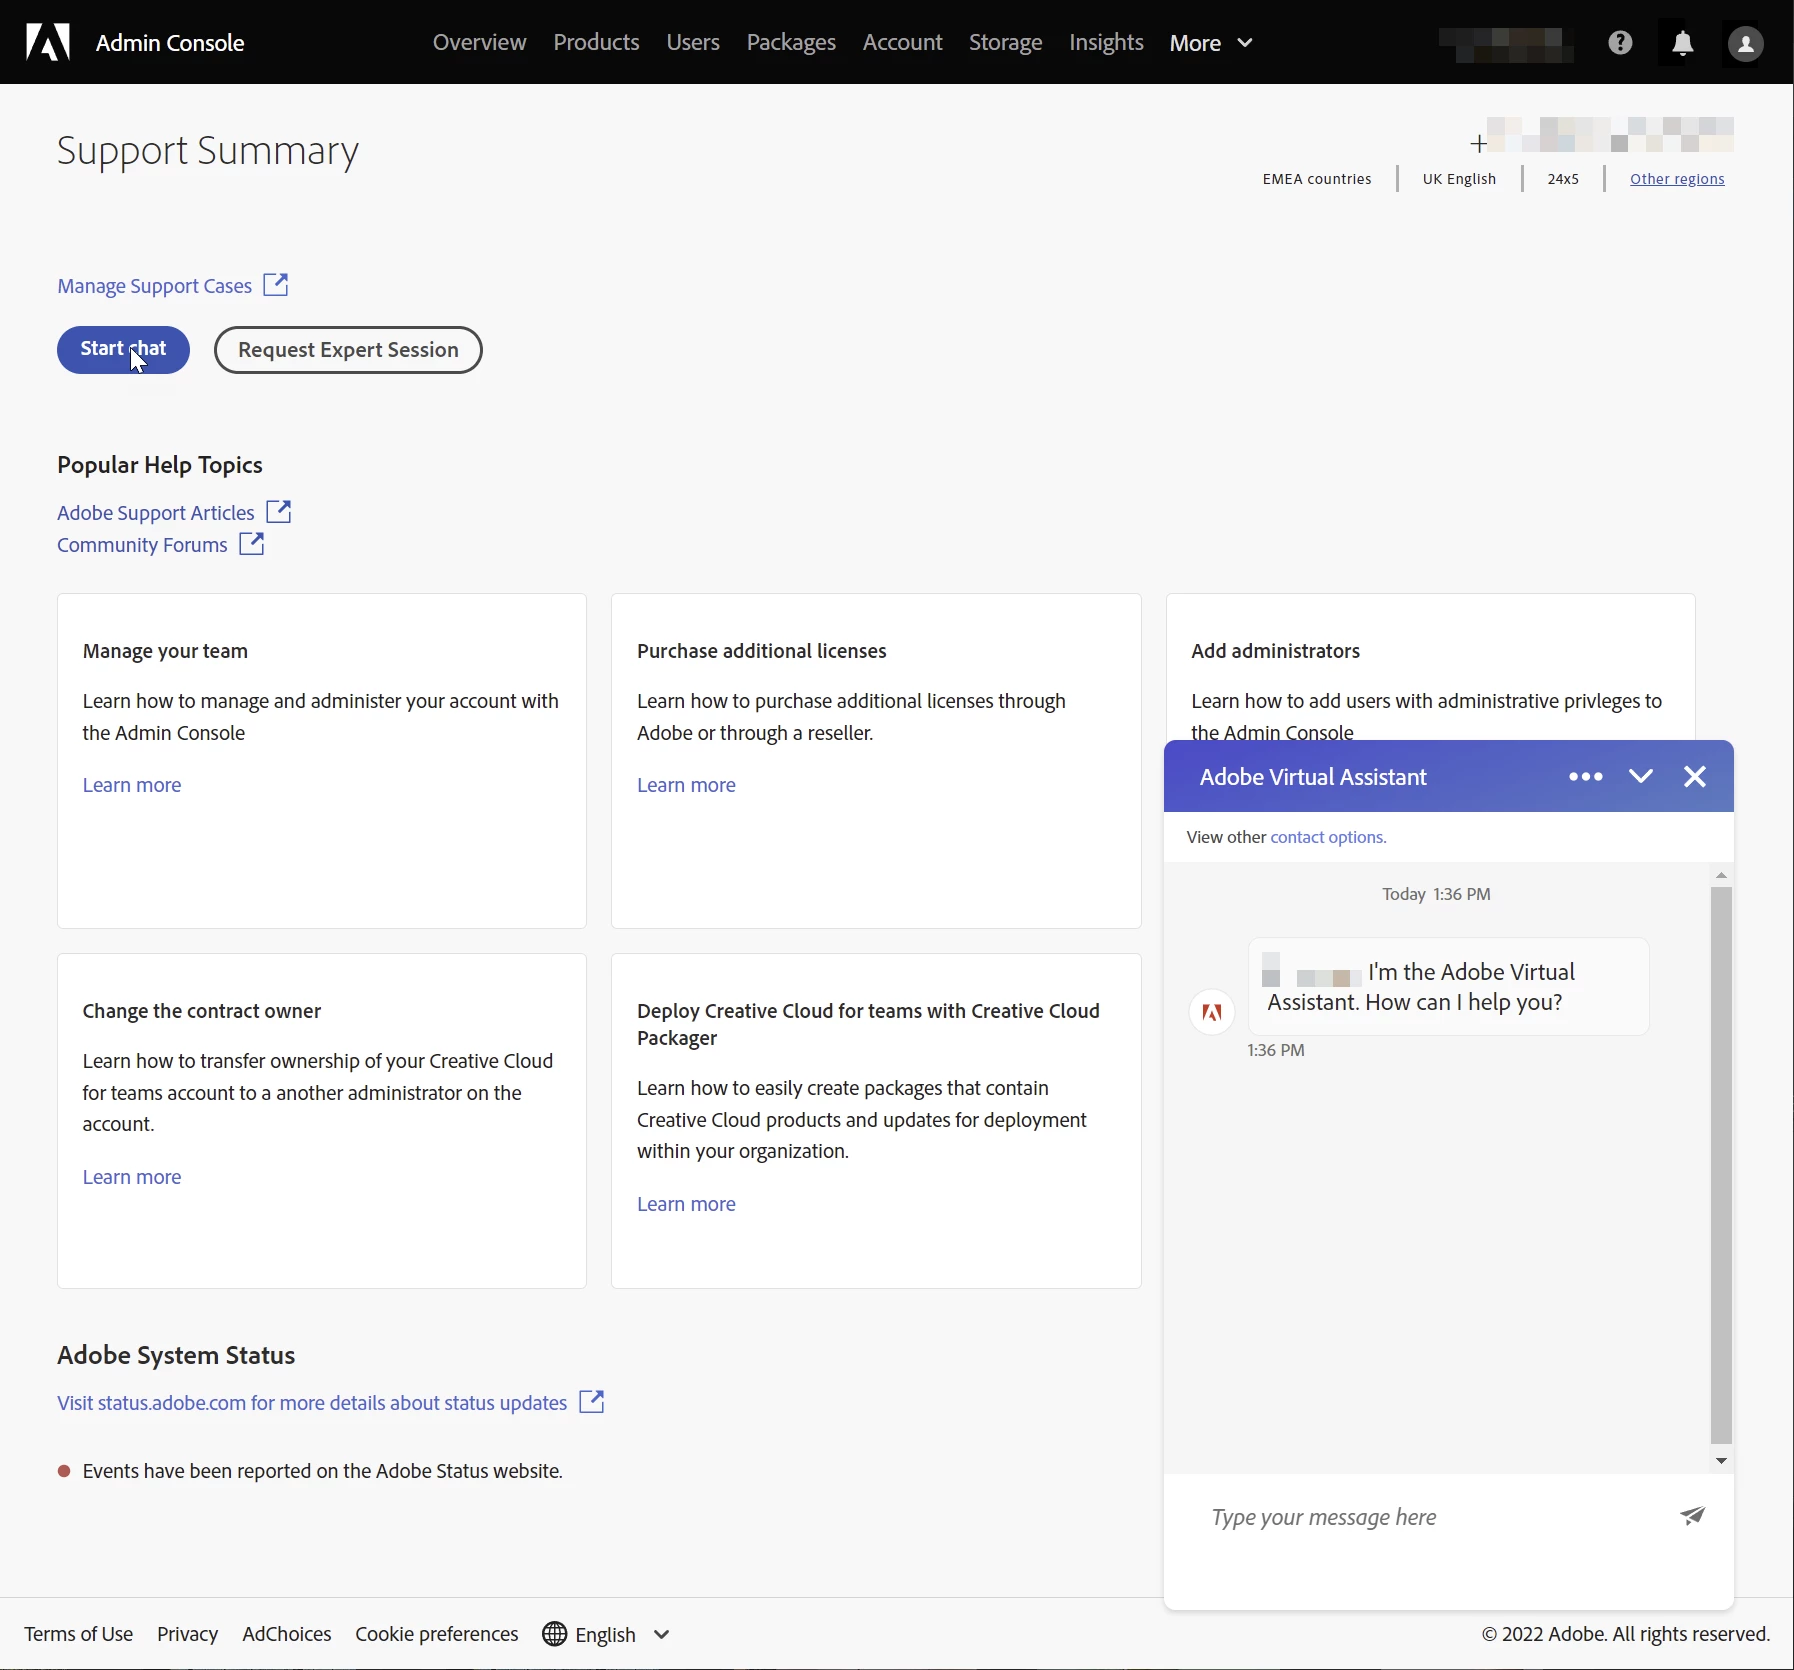Send the chat message with paper plane icon
Image resolution: width=1794 pixels, height=1670 pixels.
pyautogui.click(x=1693, y=1516)
